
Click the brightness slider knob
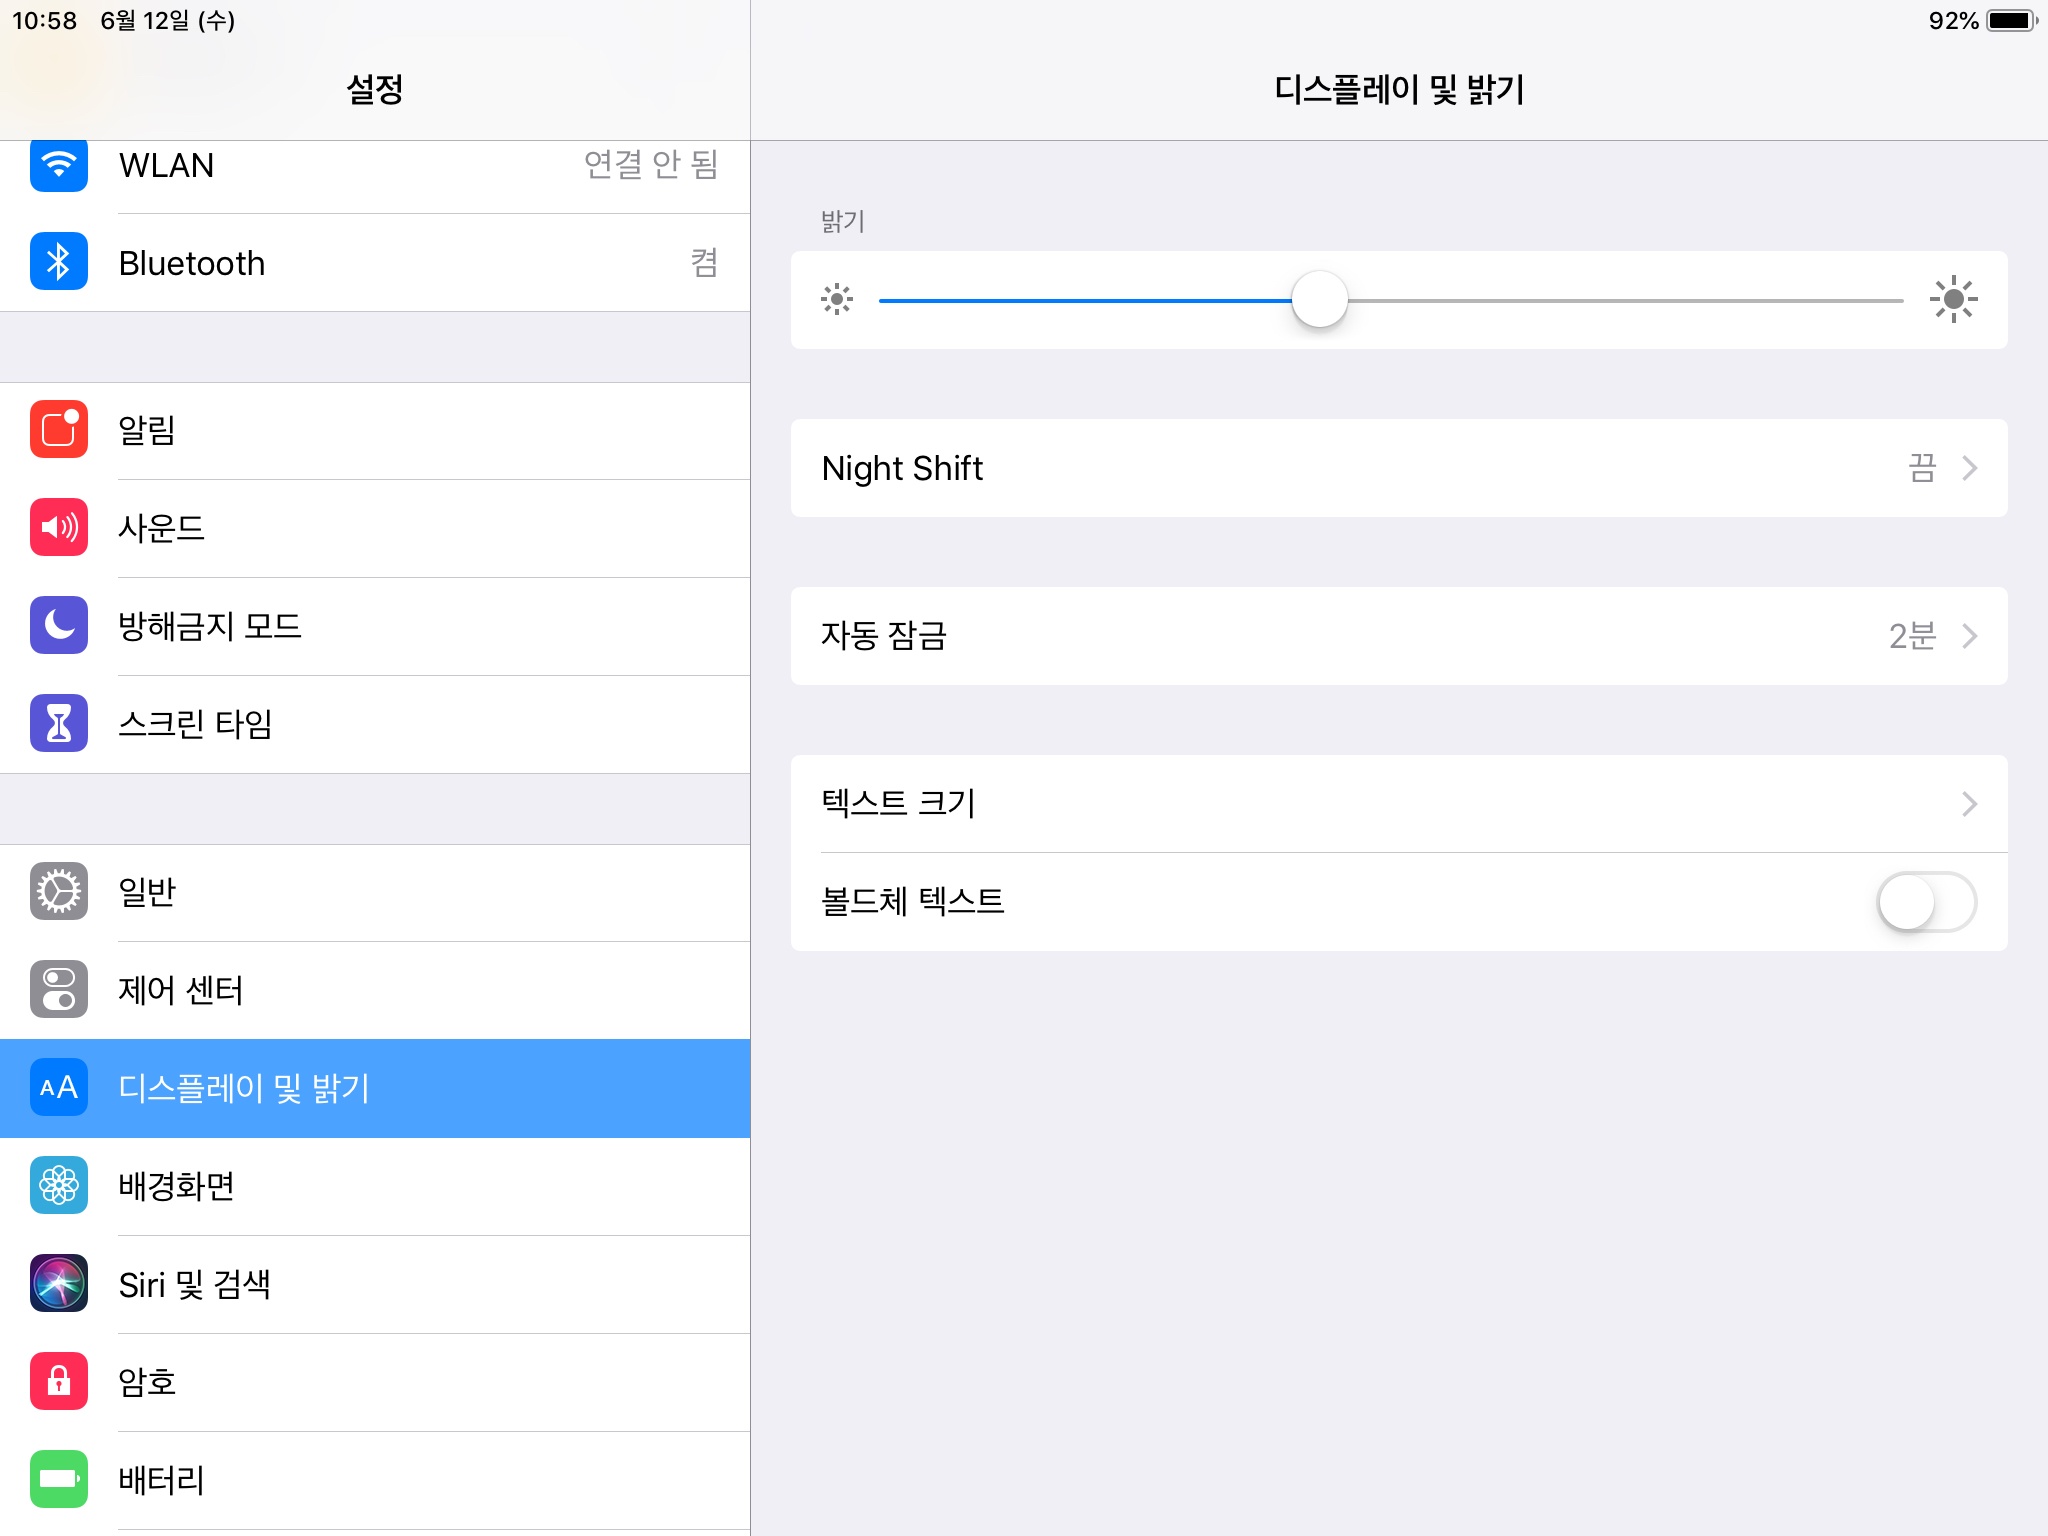pyautogui.click(x=1320, y=299)
